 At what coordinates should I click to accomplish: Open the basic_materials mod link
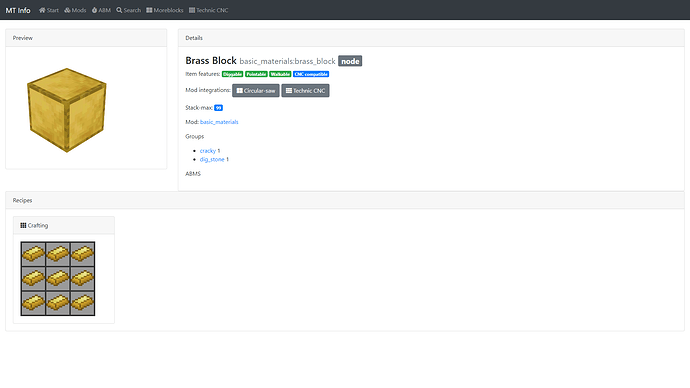pyautogui.click(x=219, y=122)
